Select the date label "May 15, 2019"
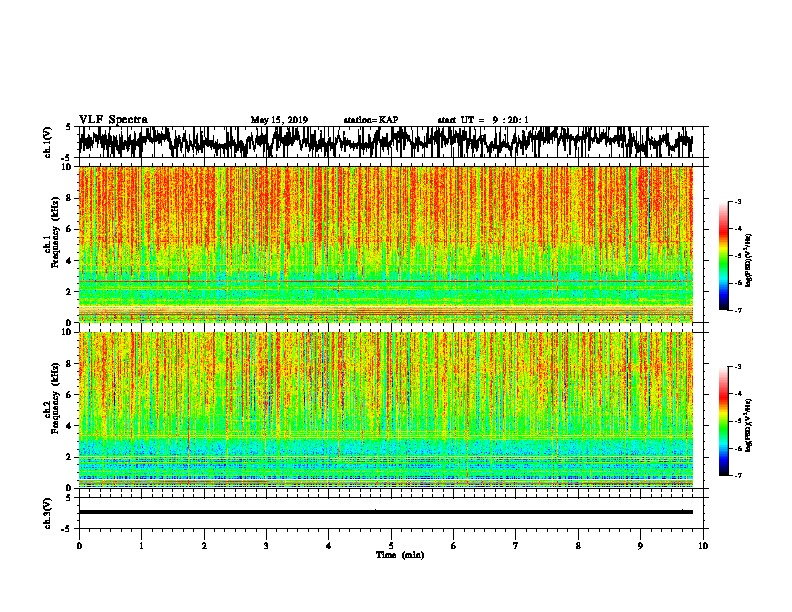 (x=279, y=120)
